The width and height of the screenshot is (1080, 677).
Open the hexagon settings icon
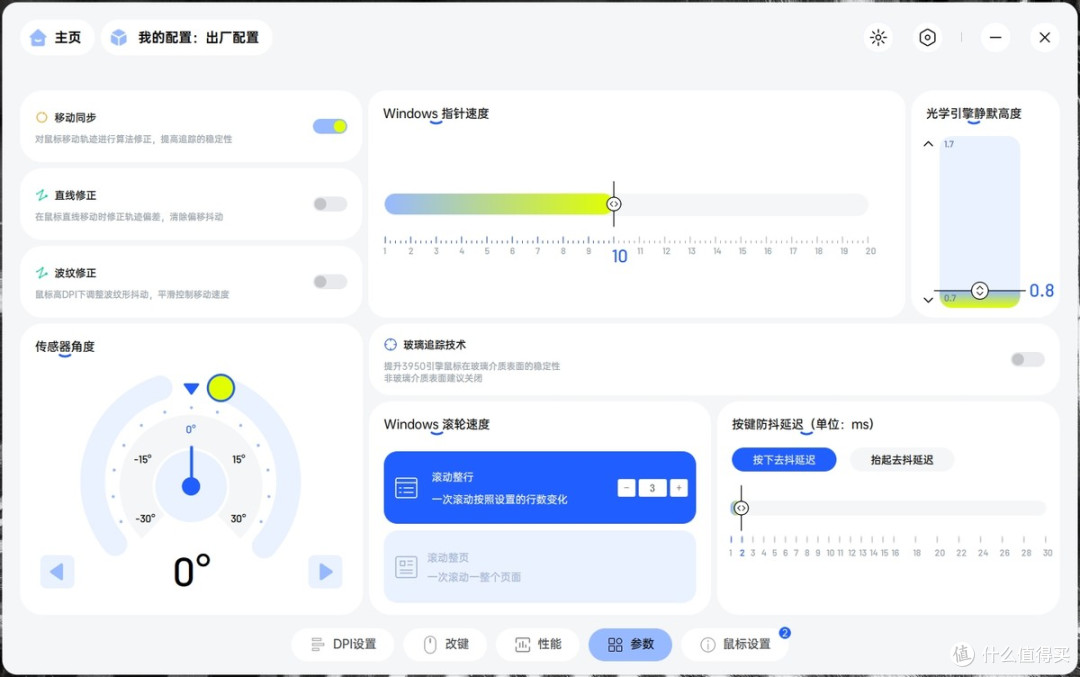click(927, 37)
